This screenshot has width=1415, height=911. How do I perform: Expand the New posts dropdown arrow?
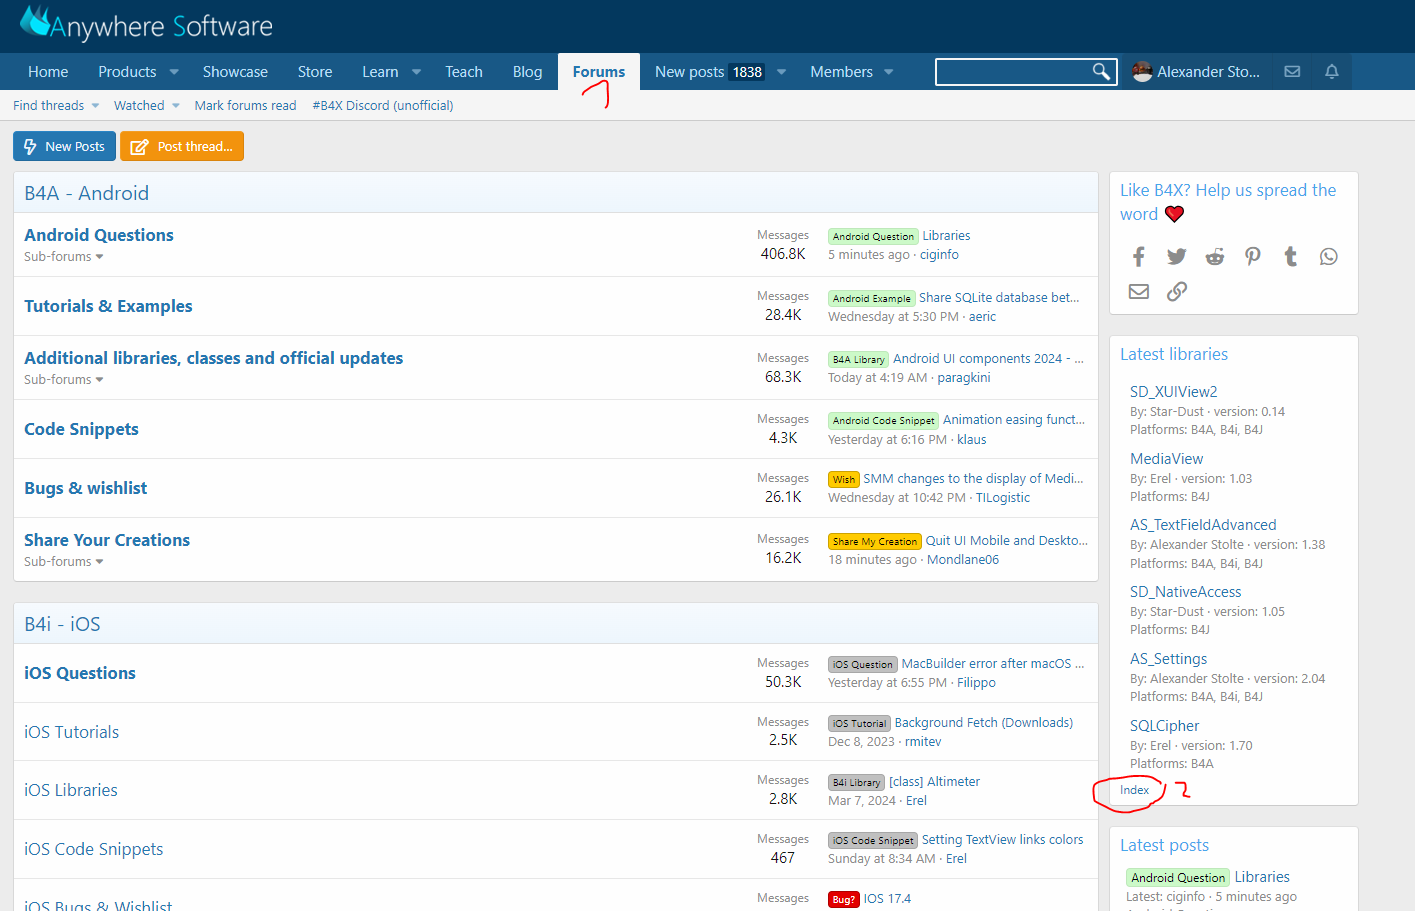[782, 72]
